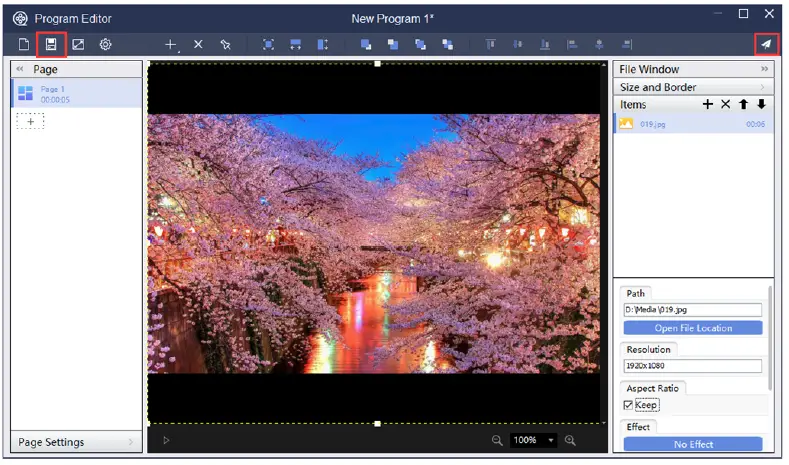Click the Resolution field 1920x1080
The width and height of the screenshot is (789, 465).
[x=693, y=366]
